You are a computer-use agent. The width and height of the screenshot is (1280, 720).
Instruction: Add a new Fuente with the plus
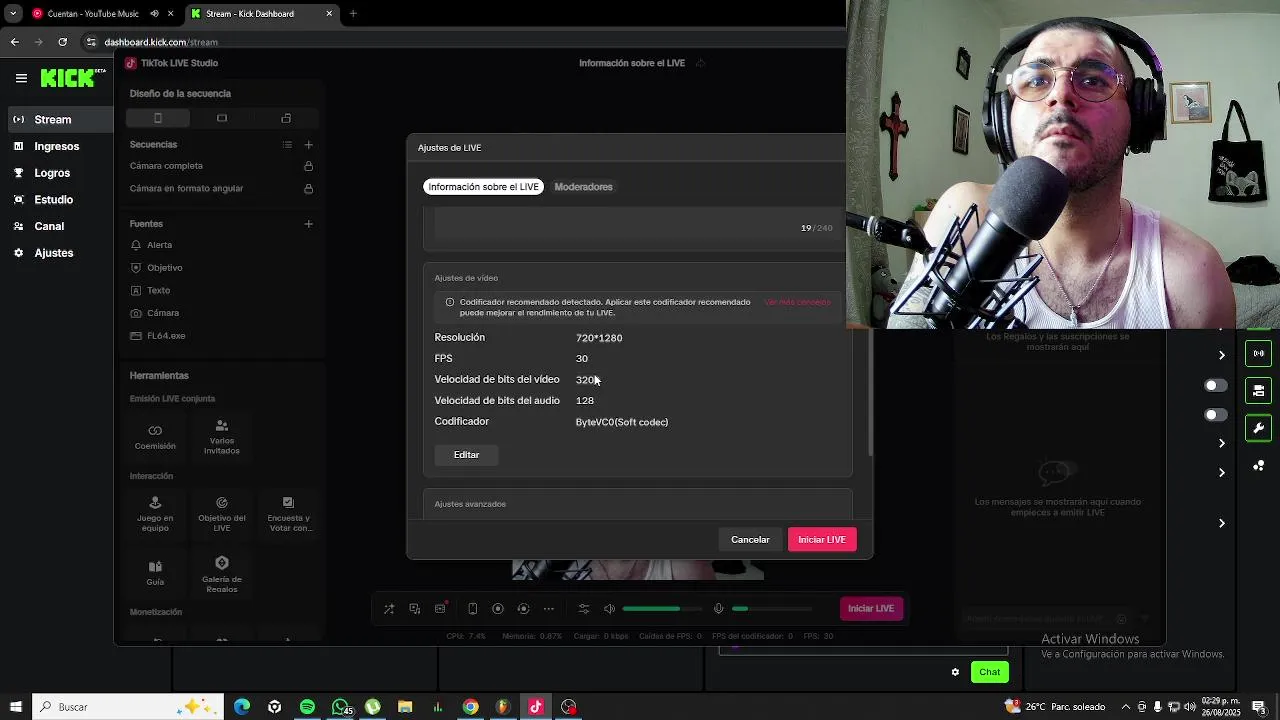tap(308, 224)
